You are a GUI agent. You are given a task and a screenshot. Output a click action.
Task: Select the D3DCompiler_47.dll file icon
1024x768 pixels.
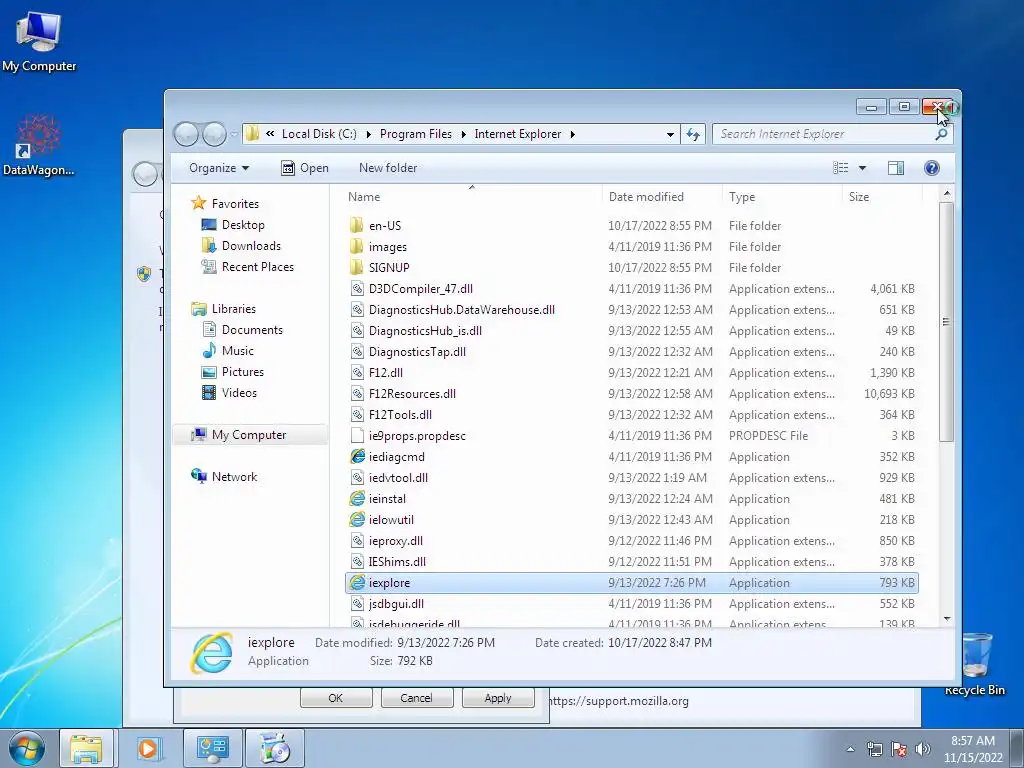click(357, 289)
